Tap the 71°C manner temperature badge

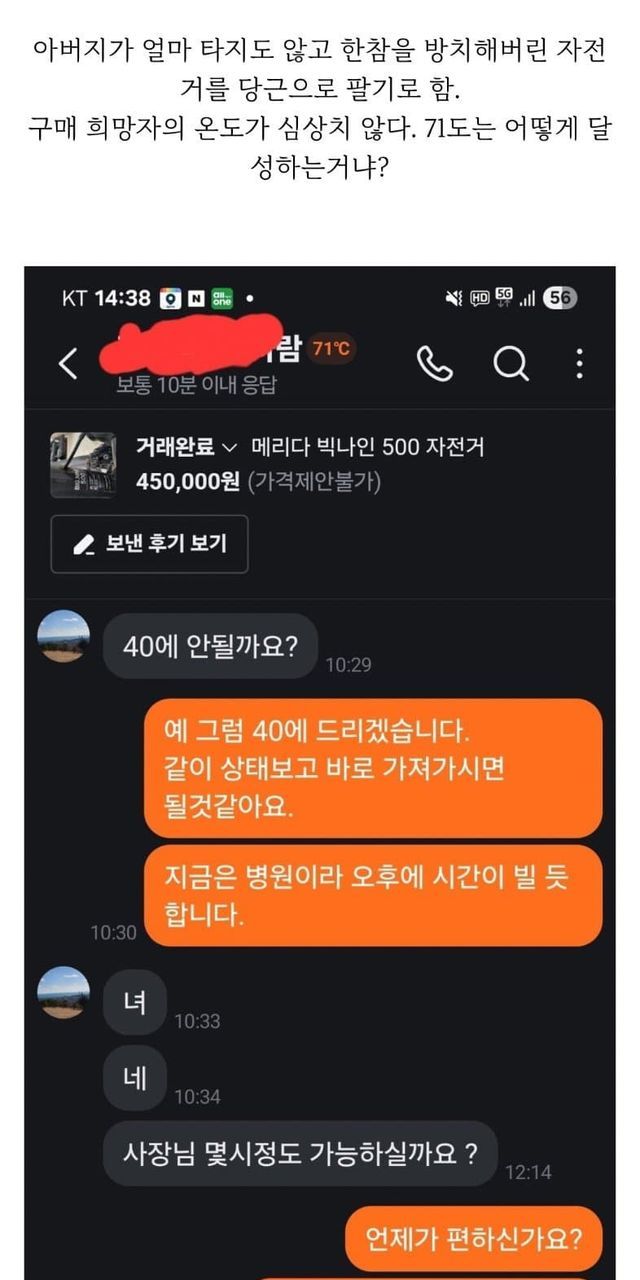coord(331,349)
